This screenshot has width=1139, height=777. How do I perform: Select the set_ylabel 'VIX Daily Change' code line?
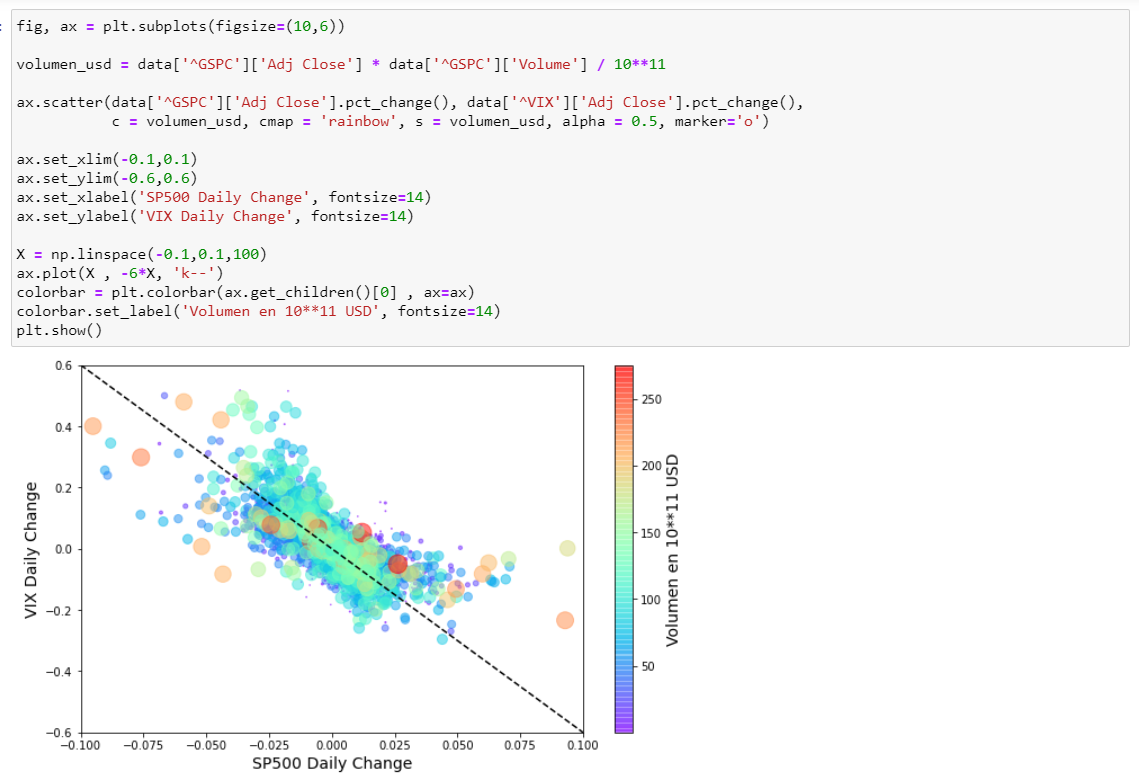215,216
